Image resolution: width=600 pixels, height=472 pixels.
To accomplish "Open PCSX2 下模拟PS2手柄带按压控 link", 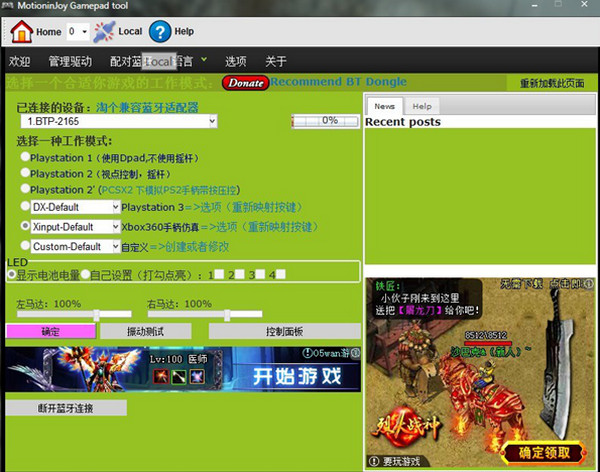I will pos(169,190).
